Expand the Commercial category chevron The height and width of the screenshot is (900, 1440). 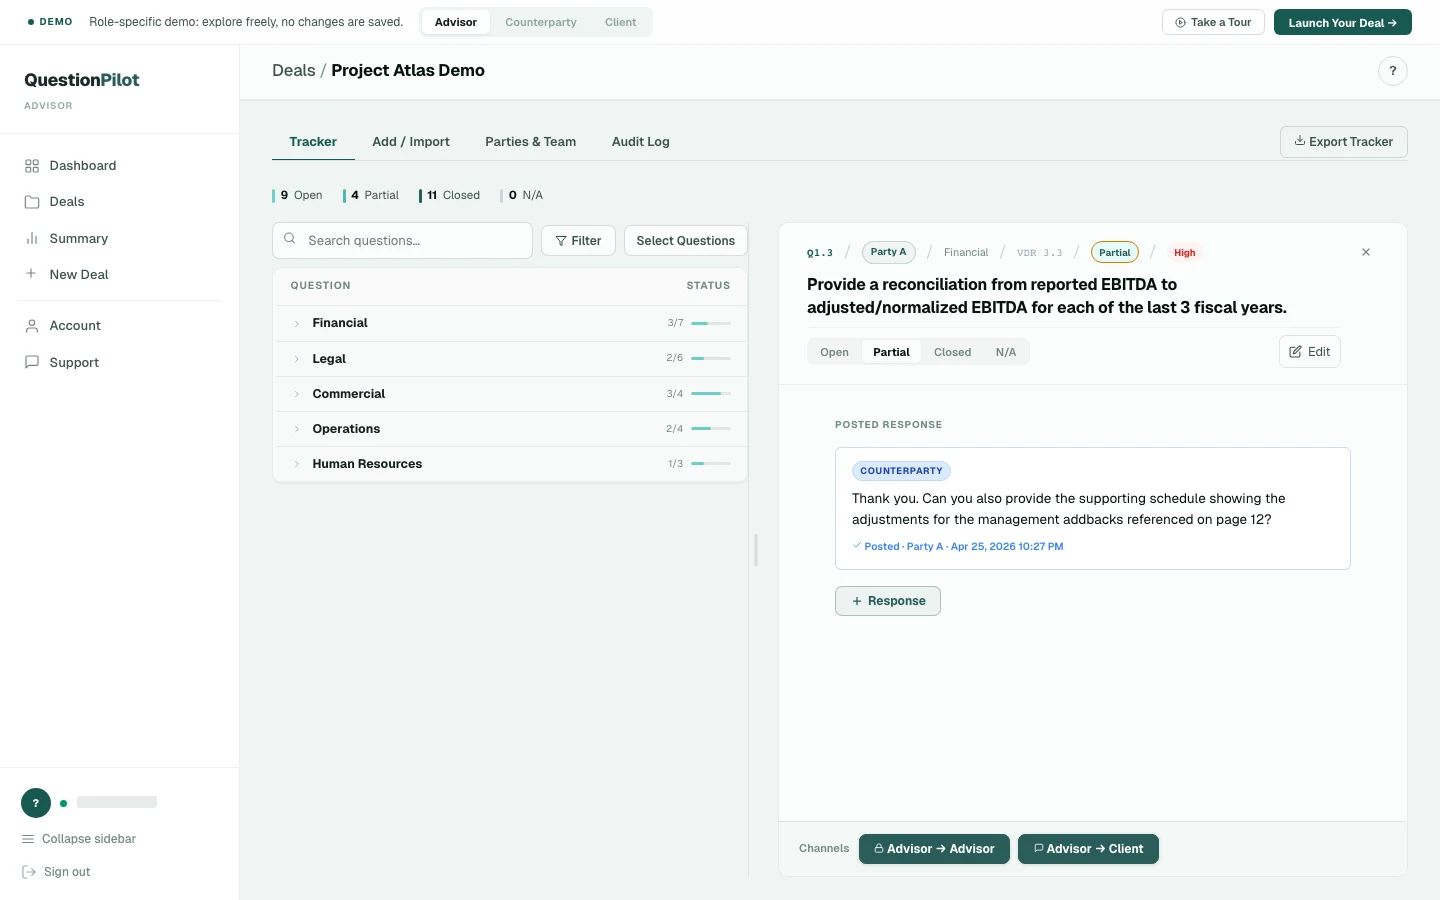click(x=297, y=394)
